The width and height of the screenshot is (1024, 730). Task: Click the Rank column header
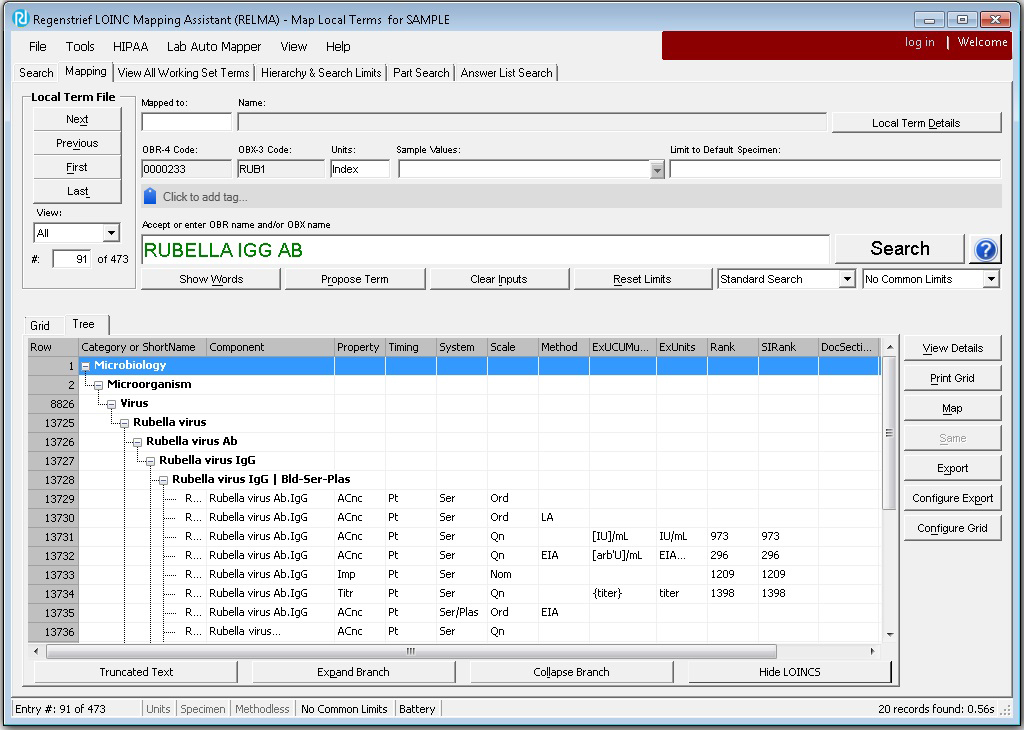(x=733, y=347)
